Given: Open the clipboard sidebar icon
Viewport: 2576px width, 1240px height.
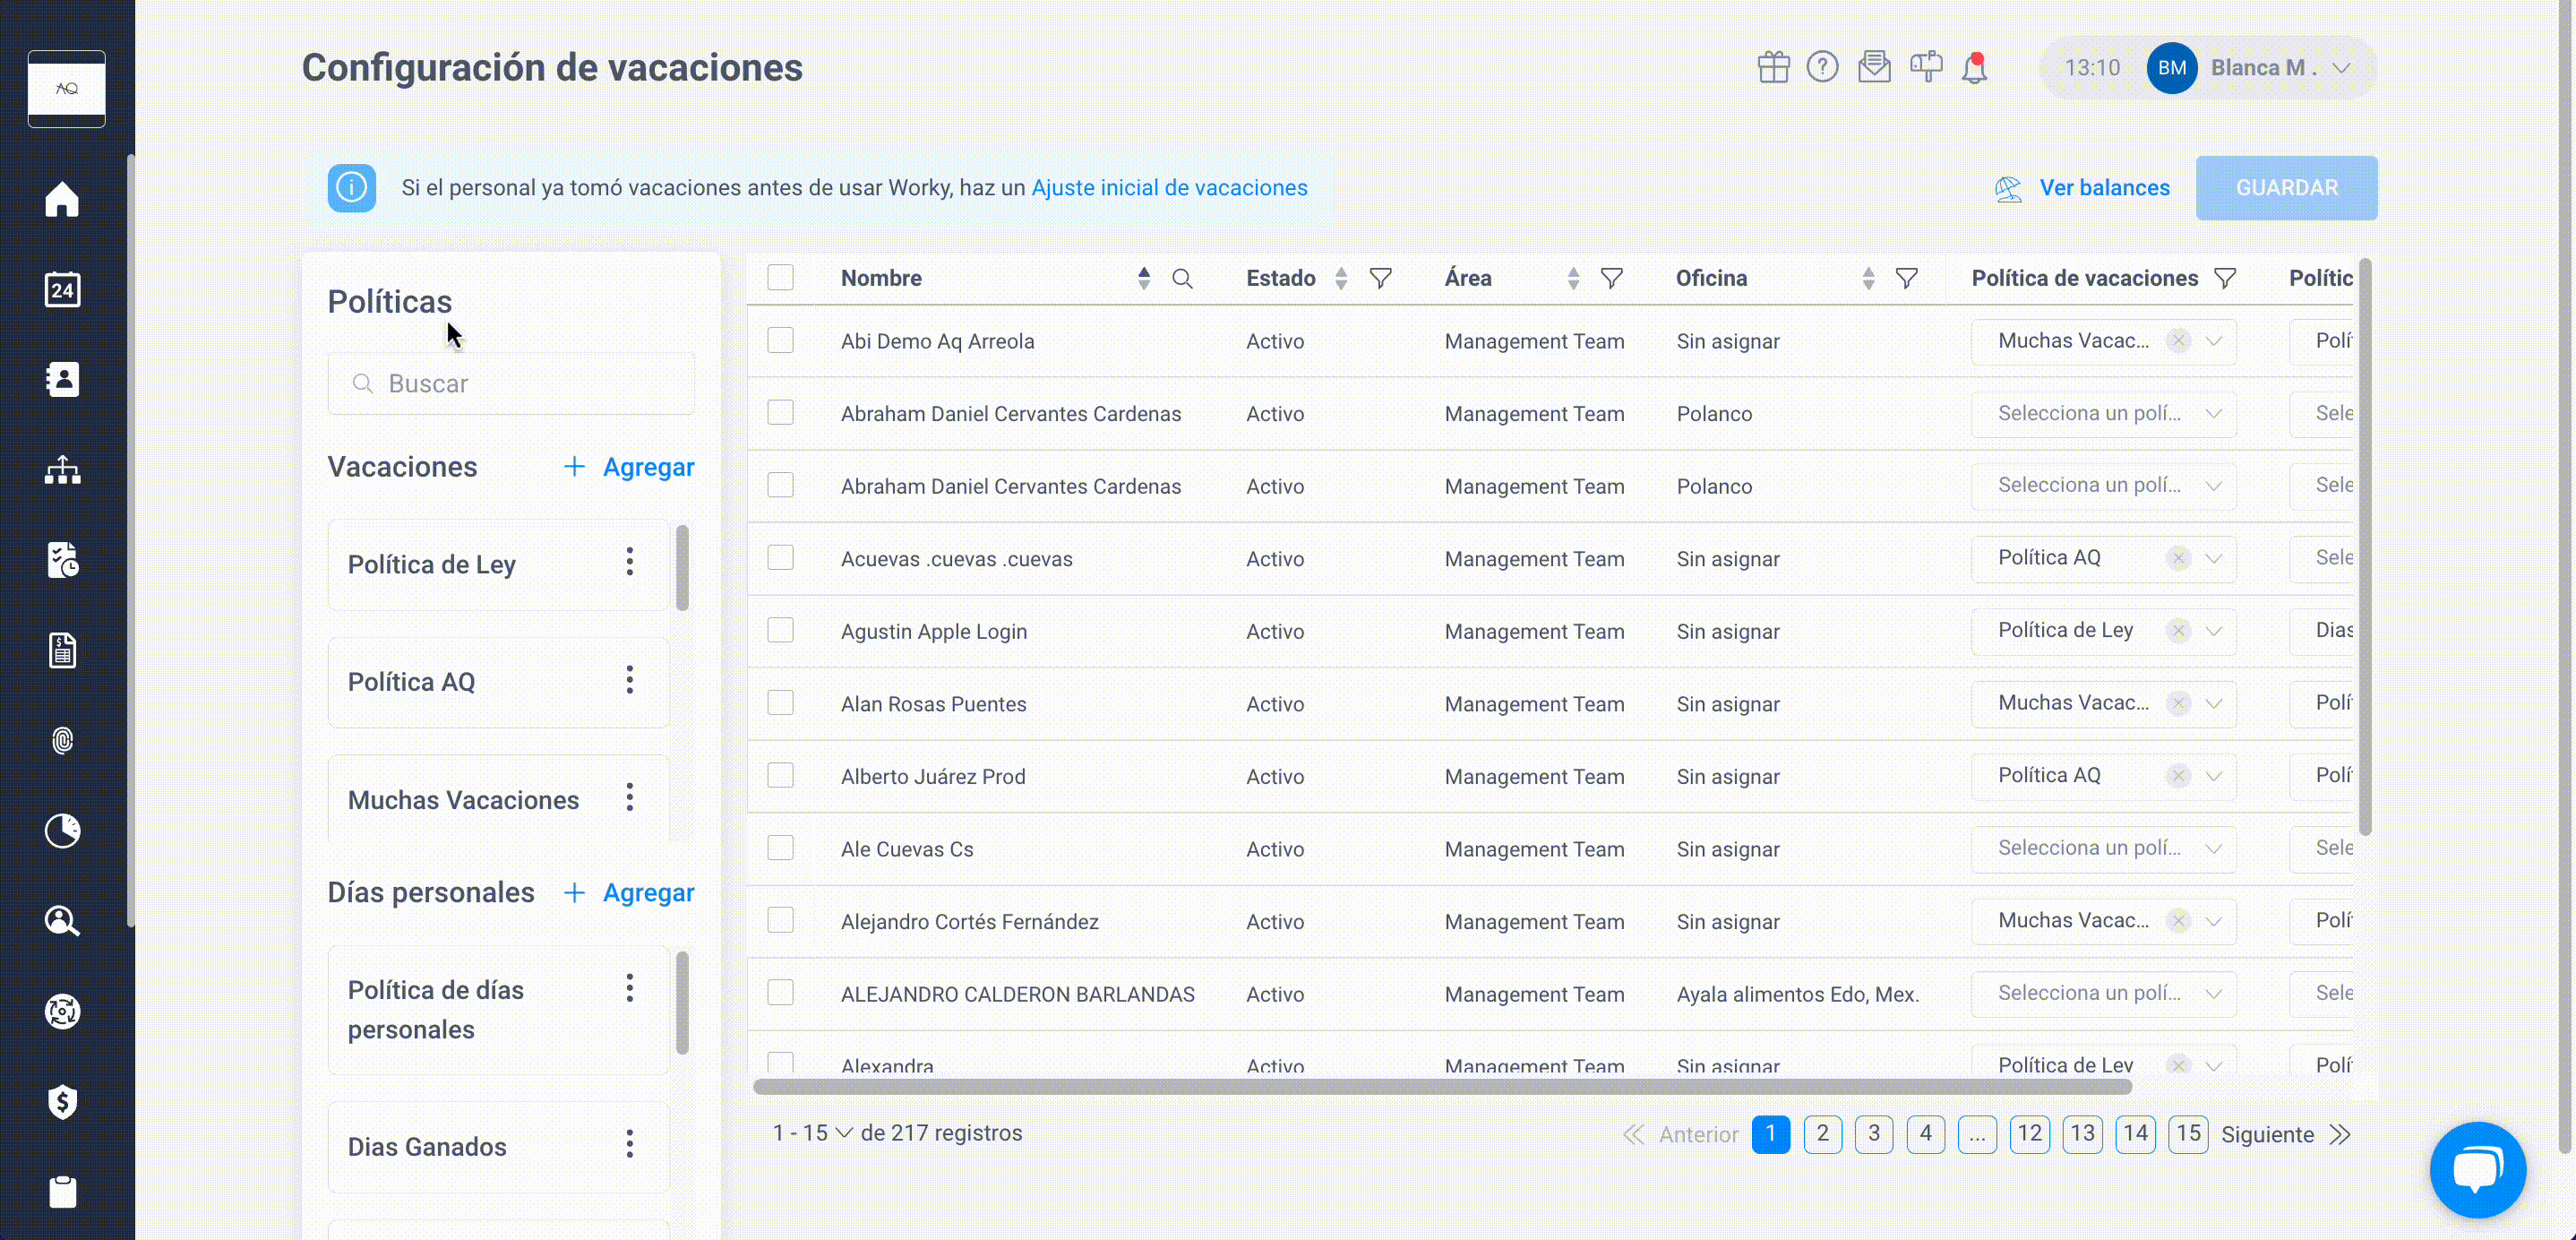Looking at the screenshot, I should 62,1191.
